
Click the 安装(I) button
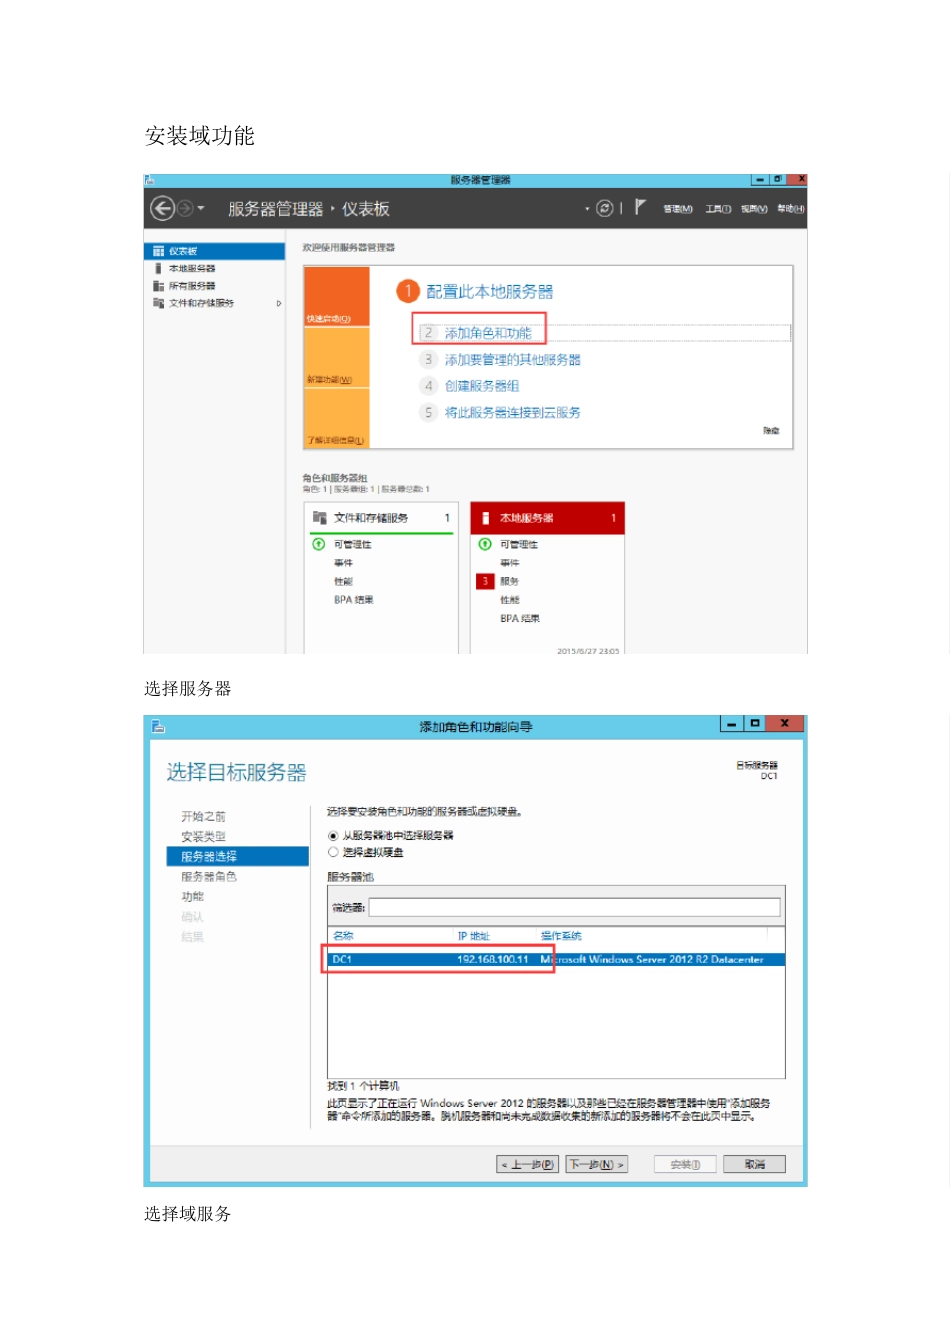685,1164
